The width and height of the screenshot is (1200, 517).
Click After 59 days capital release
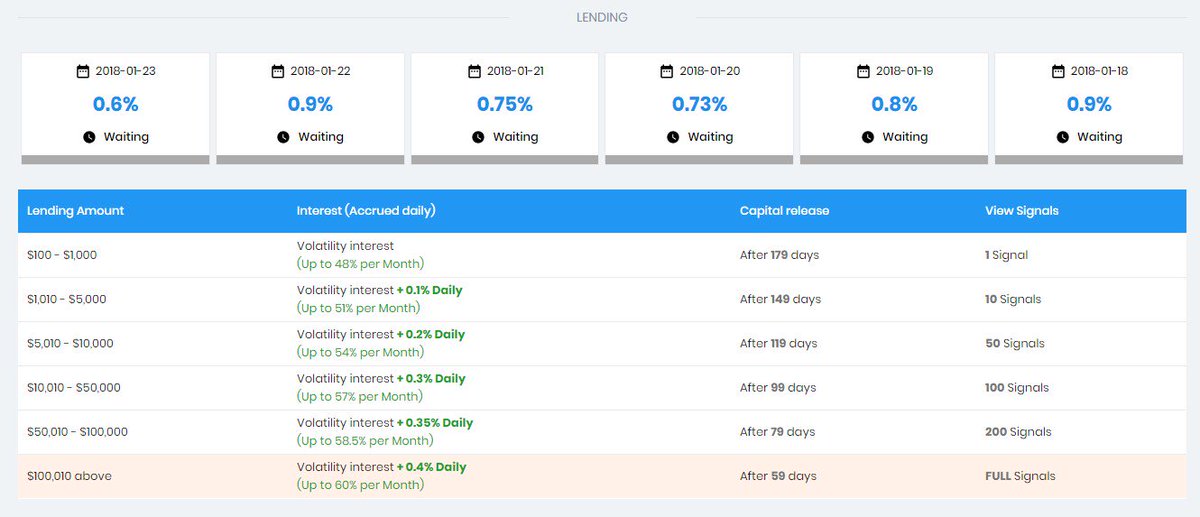click(778, 476)
